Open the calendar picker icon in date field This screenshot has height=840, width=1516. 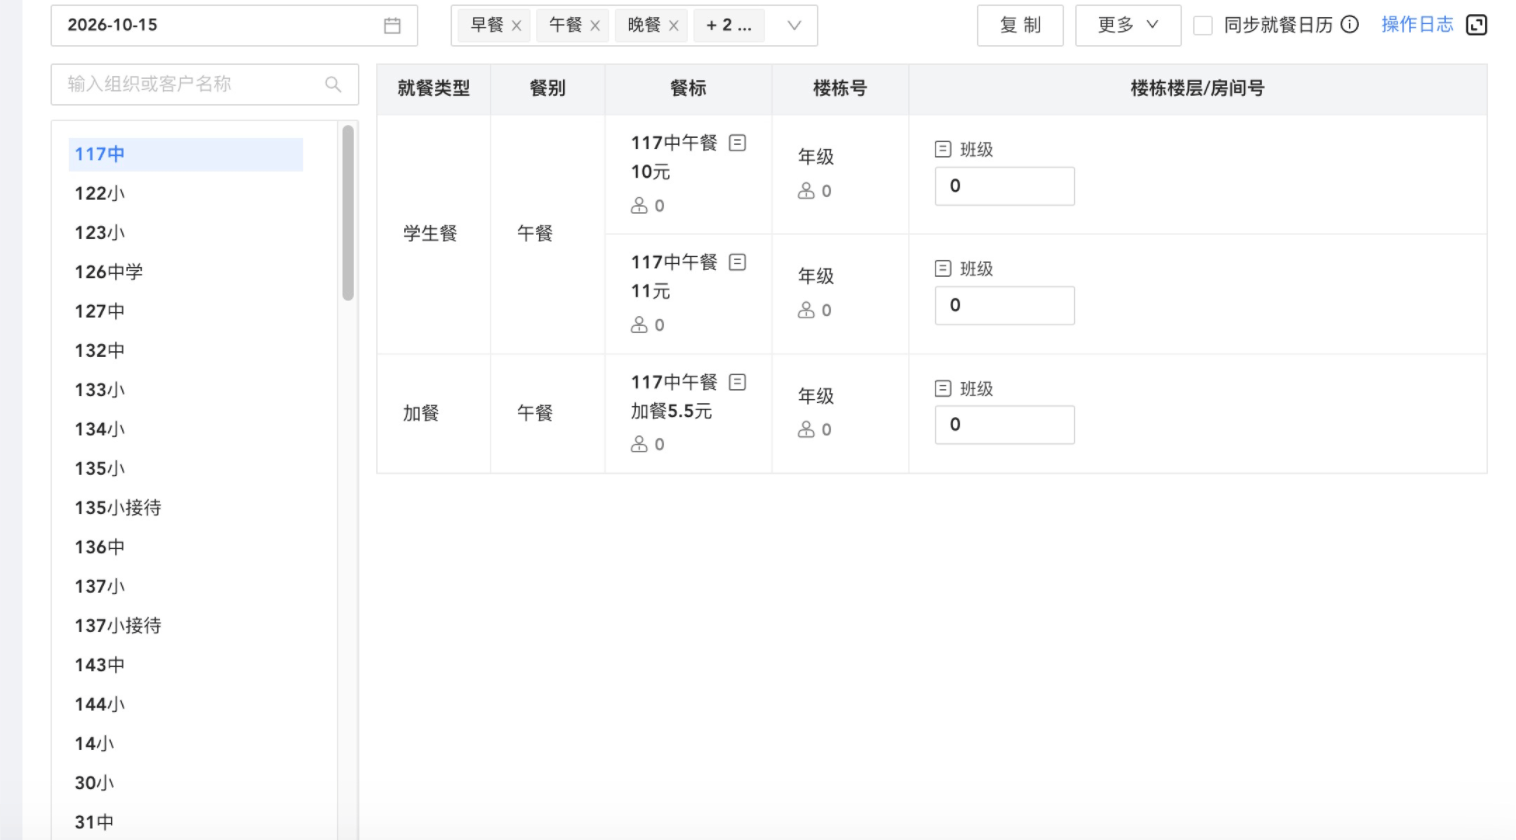coord(392,26)
